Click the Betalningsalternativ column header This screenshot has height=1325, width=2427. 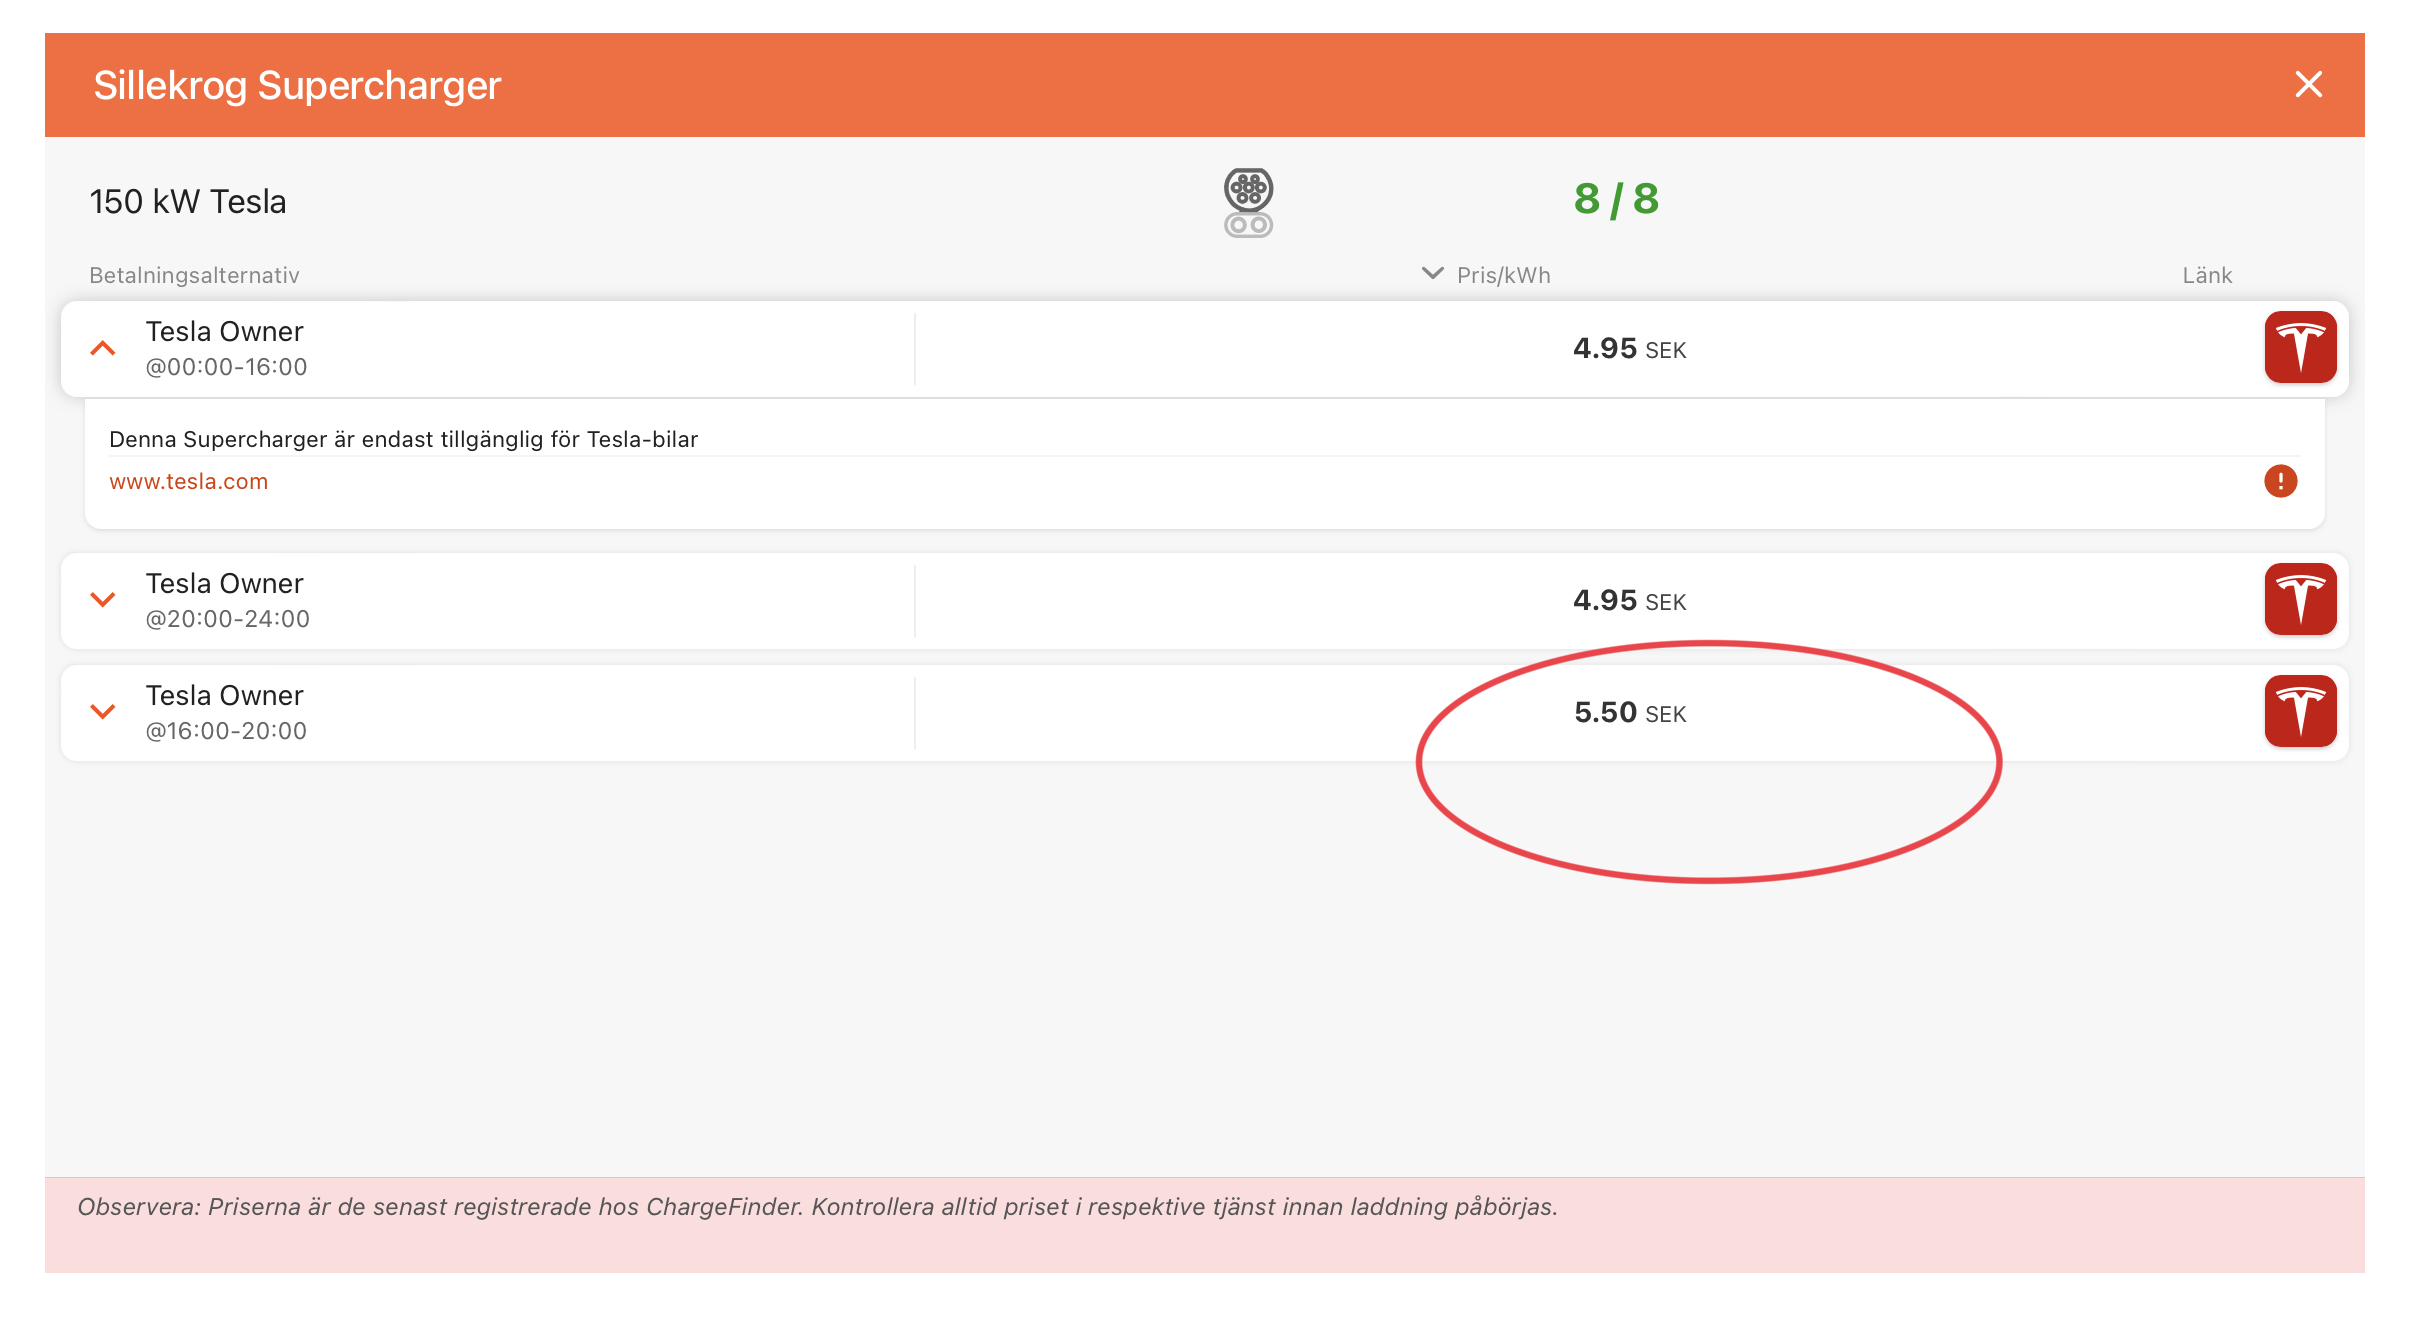194,276
